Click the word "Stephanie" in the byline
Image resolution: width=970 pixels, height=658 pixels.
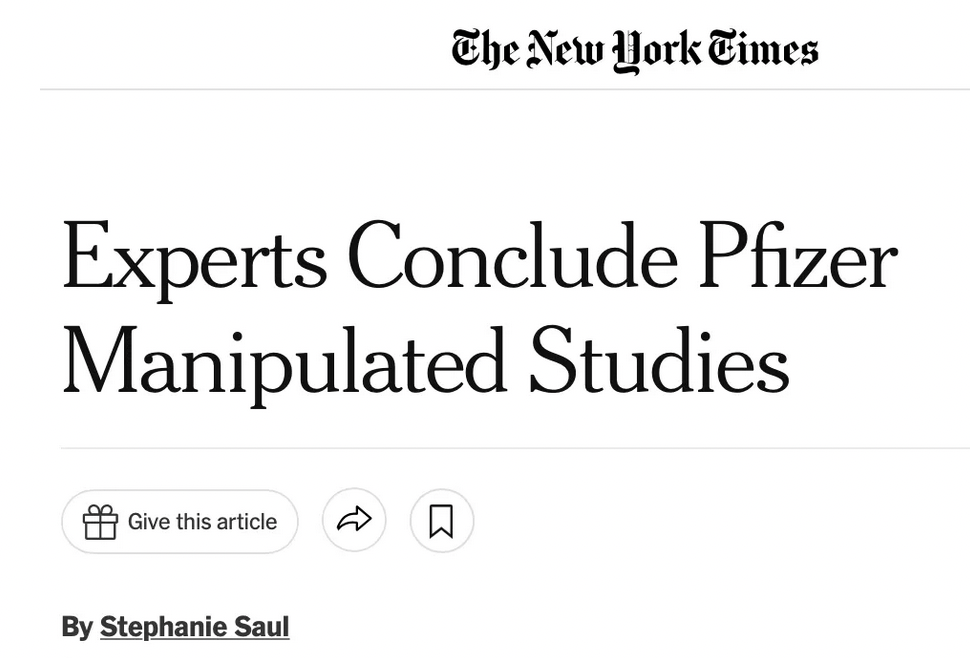pos(162,627)
